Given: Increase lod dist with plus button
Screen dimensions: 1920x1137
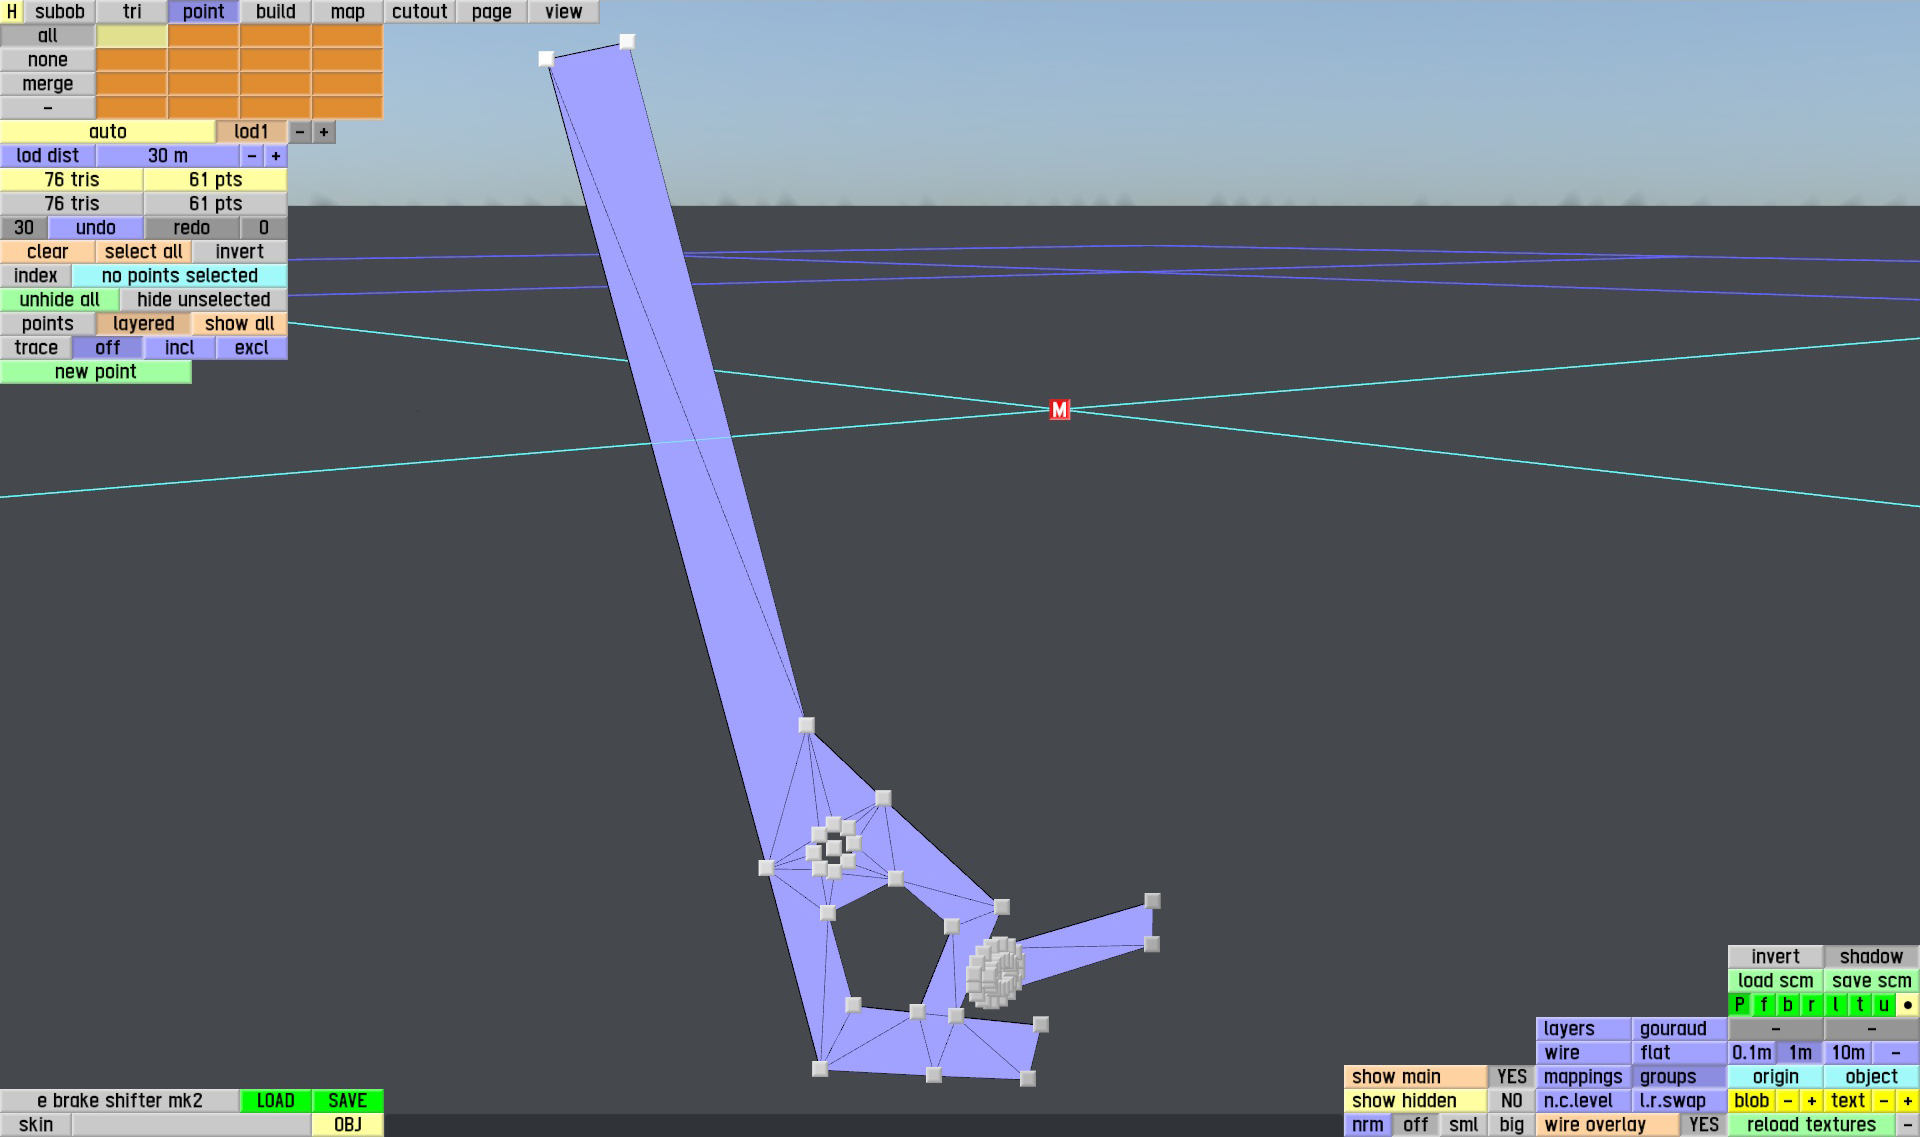Looking at the screenshot, I should click(276, 156).
